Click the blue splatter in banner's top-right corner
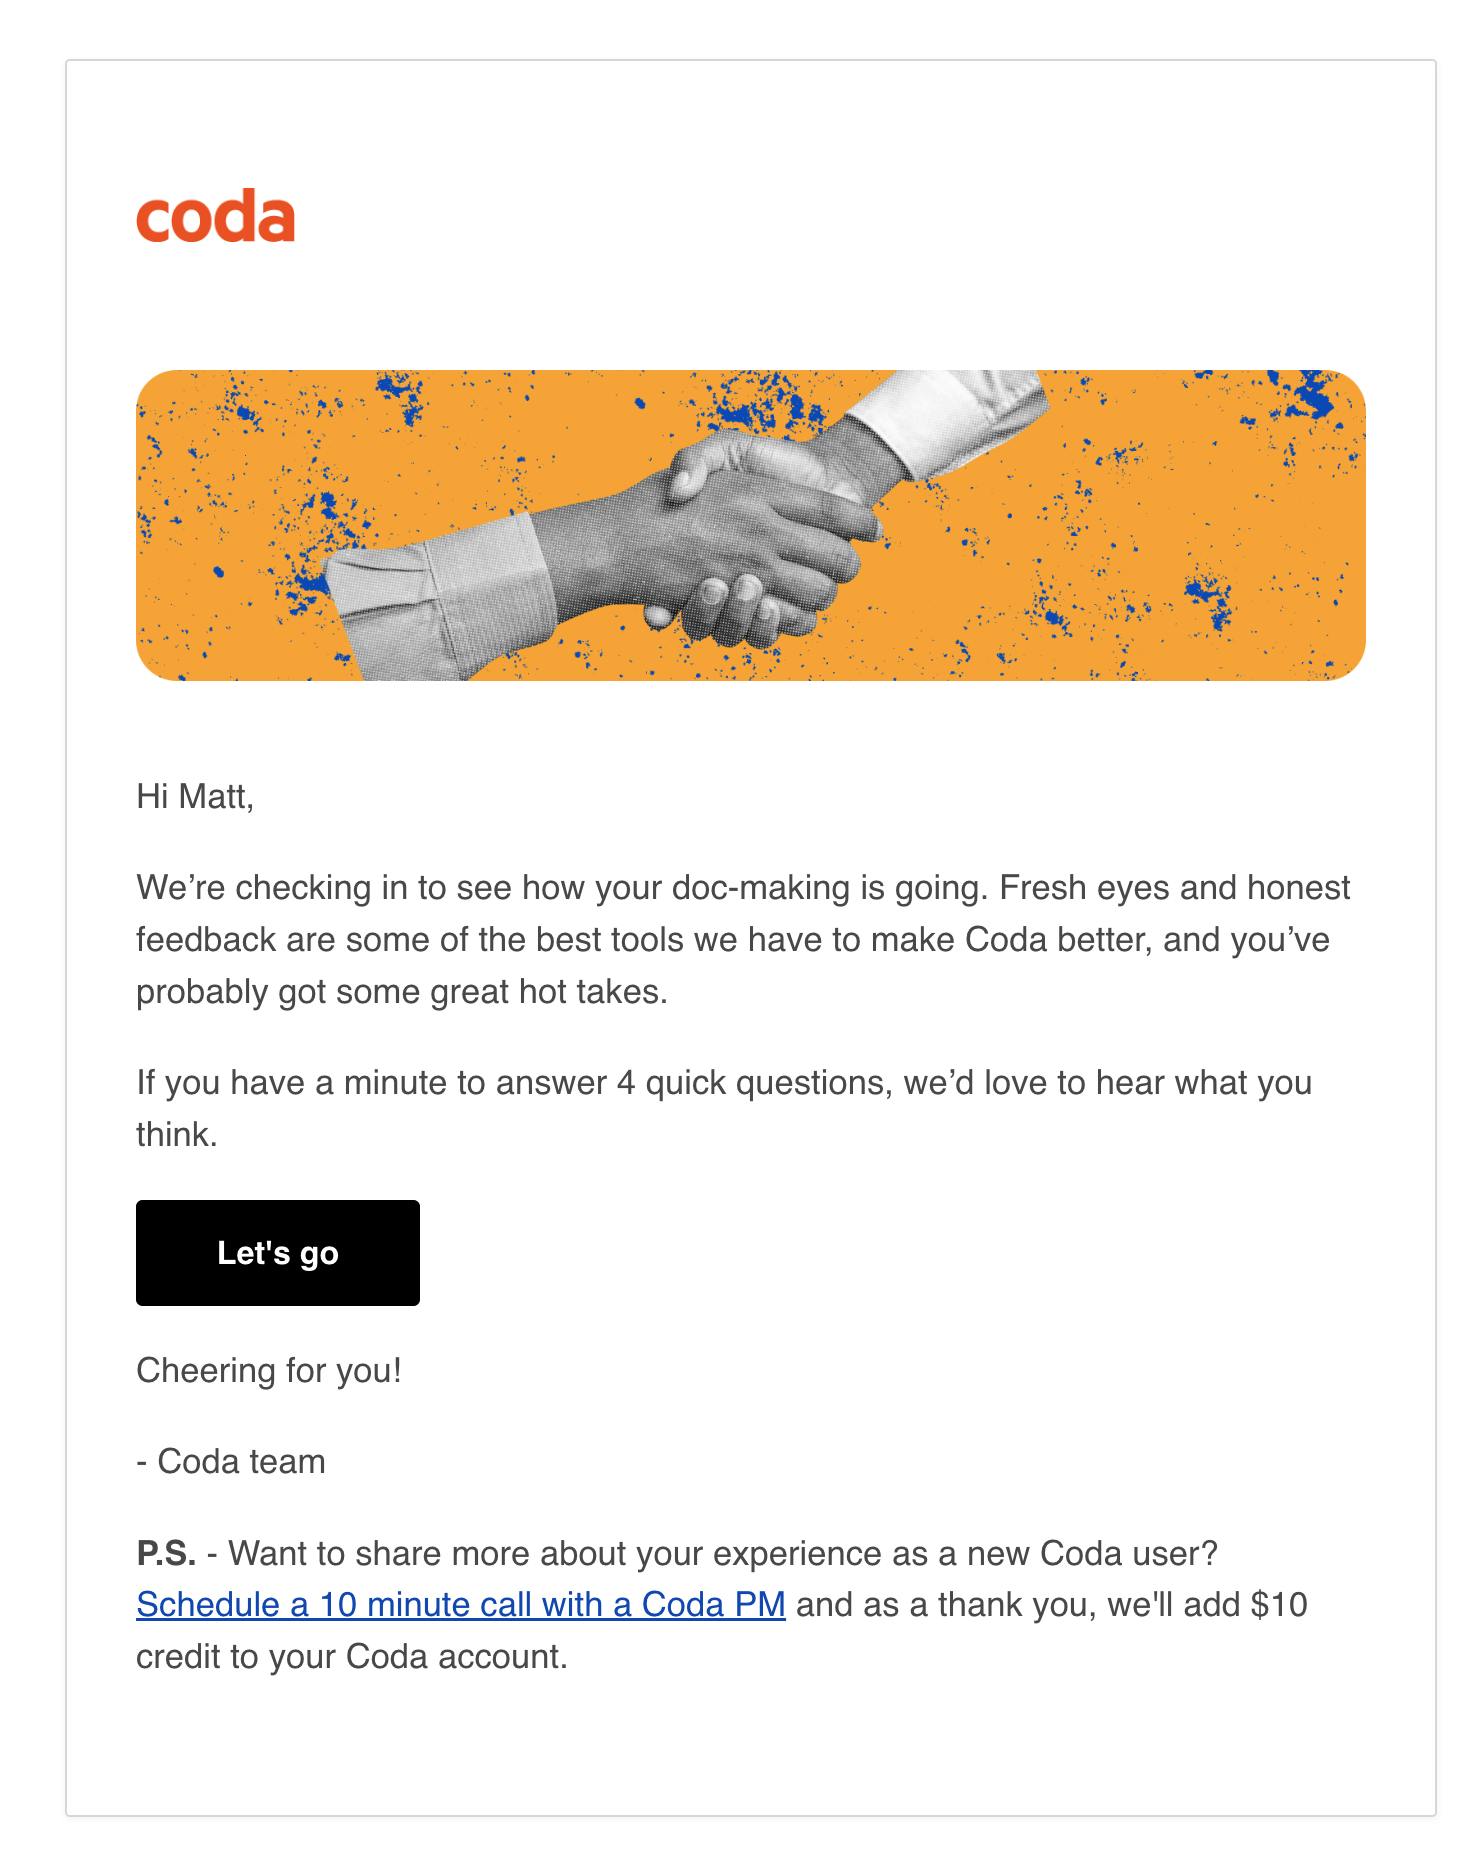The height and width of the screenshot is (1866, 1484). [1320, 395]
